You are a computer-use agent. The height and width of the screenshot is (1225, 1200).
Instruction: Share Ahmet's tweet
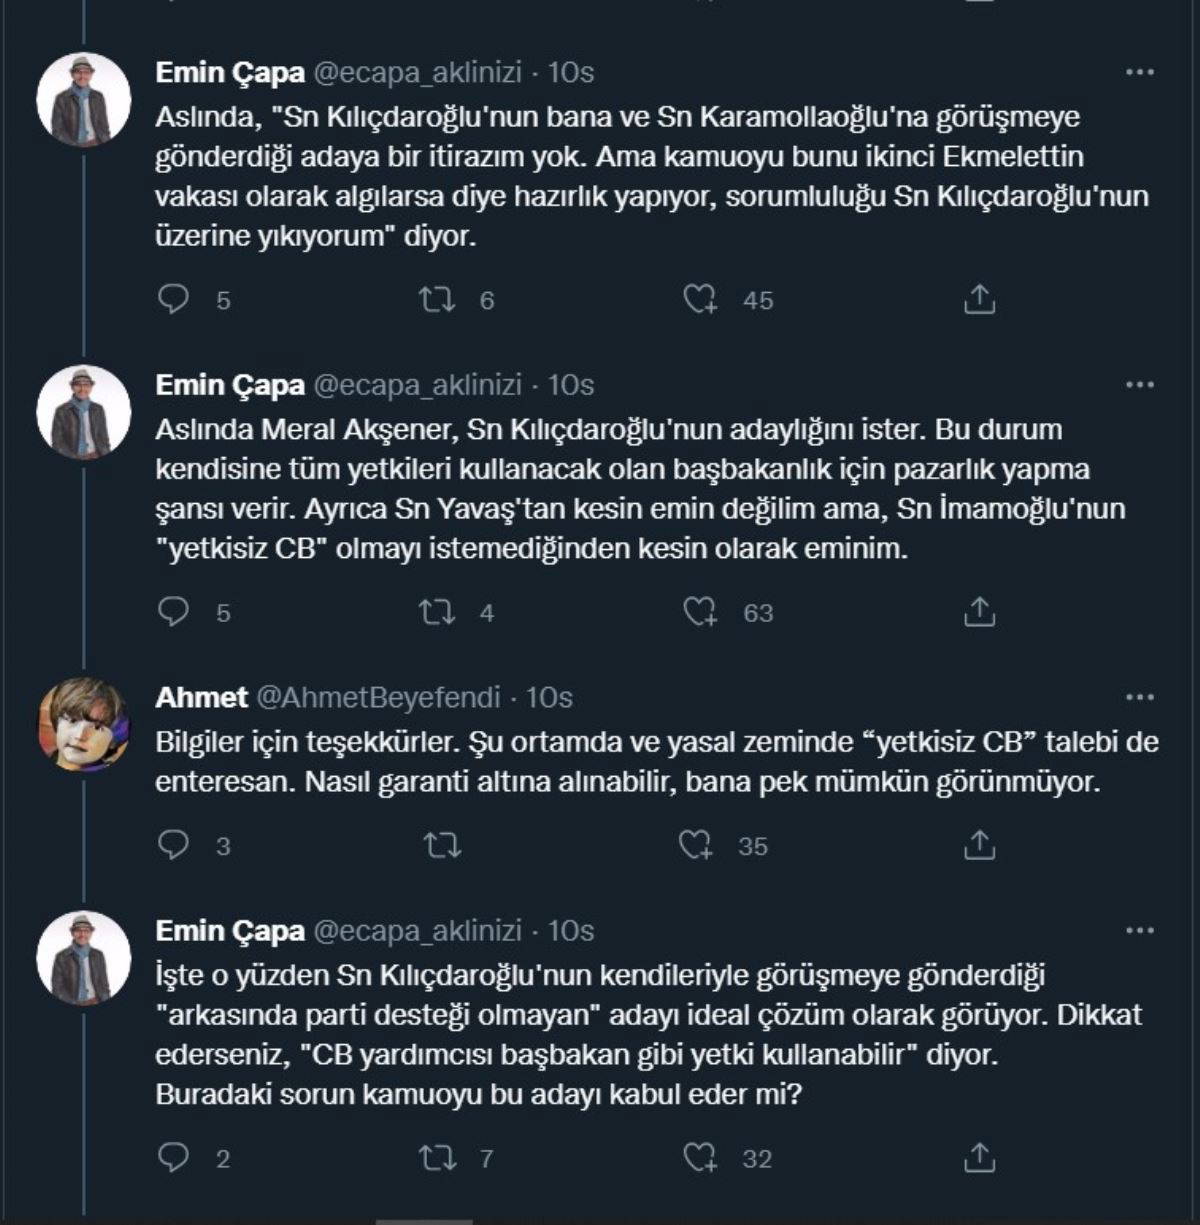pyautogui.click(x=979, y=846)
